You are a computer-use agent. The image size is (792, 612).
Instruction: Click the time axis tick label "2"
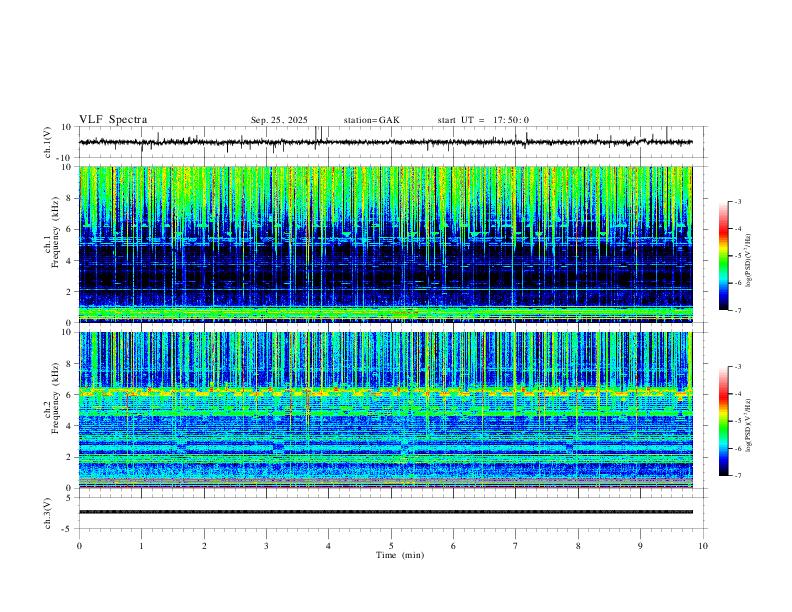coord(204,546)
